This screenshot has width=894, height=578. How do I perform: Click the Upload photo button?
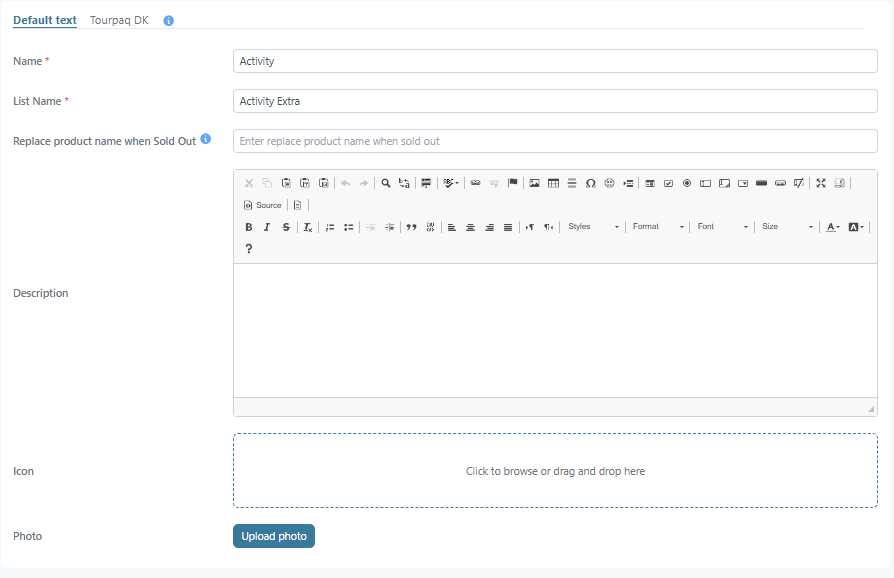(x=274, y=536)
